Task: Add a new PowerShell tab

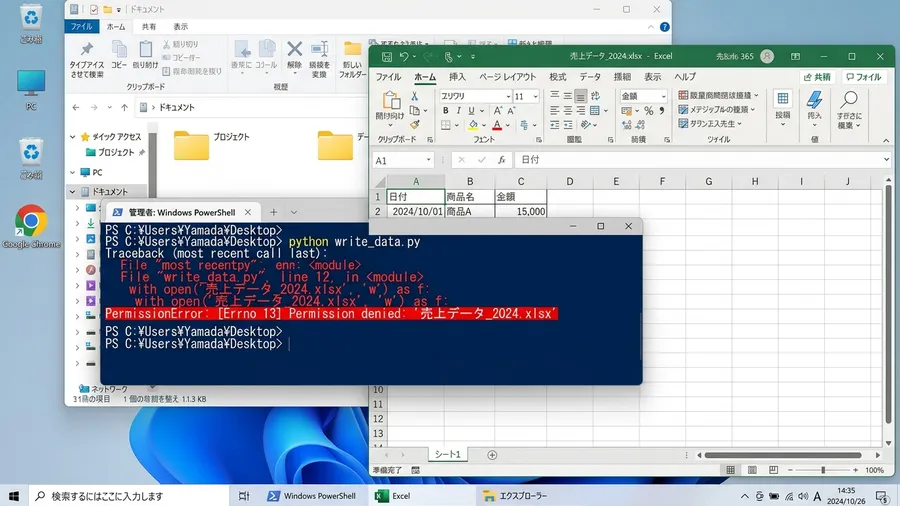Action: pos(273,212)
